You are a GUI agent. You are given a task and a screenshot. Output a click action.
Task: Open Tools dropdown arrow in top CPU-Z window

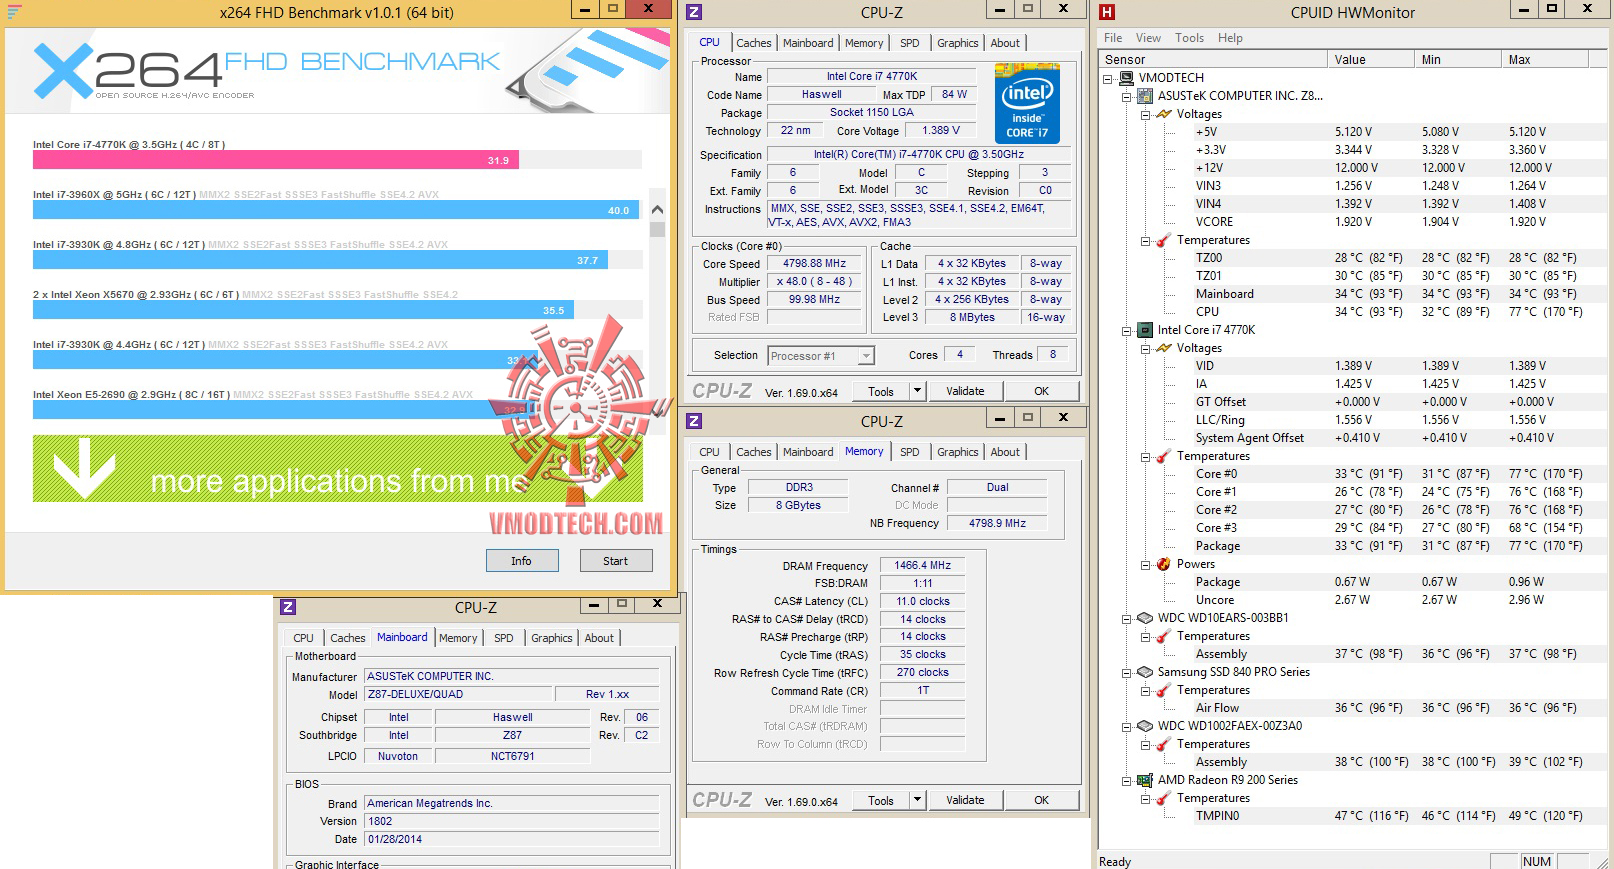917,391
